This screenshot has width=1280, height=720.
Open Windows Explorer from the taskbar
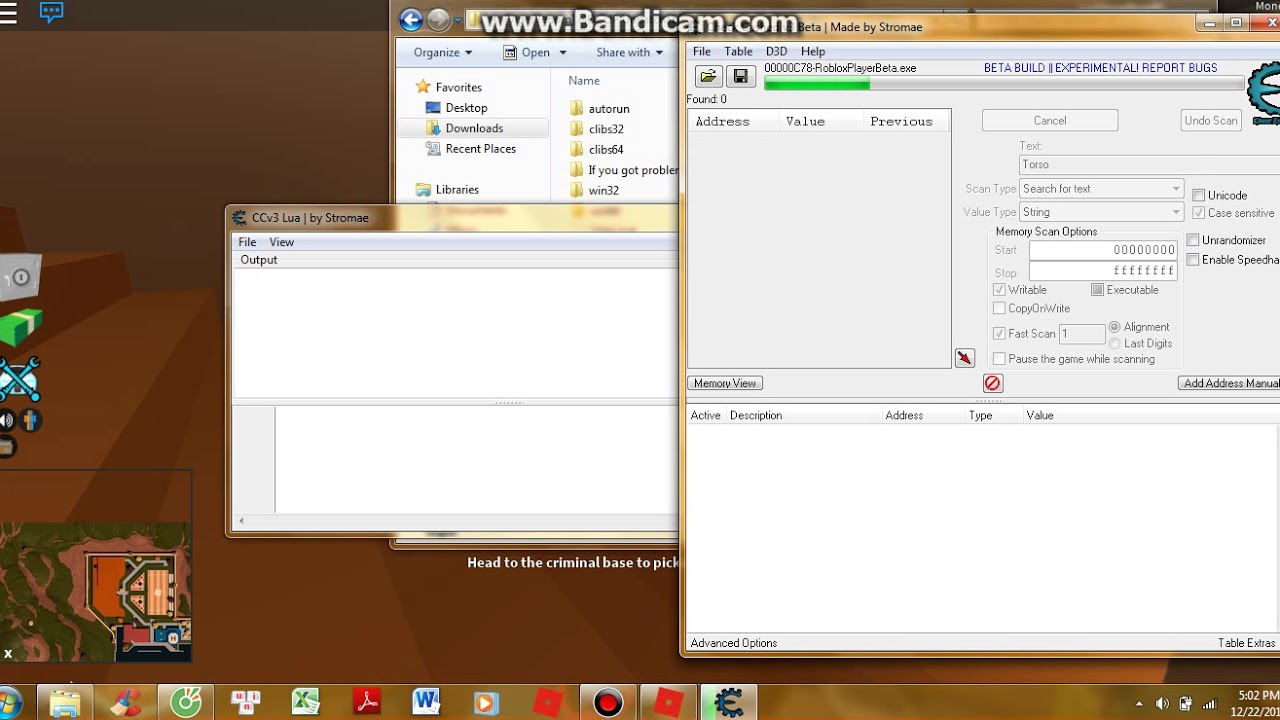(65, 703)
